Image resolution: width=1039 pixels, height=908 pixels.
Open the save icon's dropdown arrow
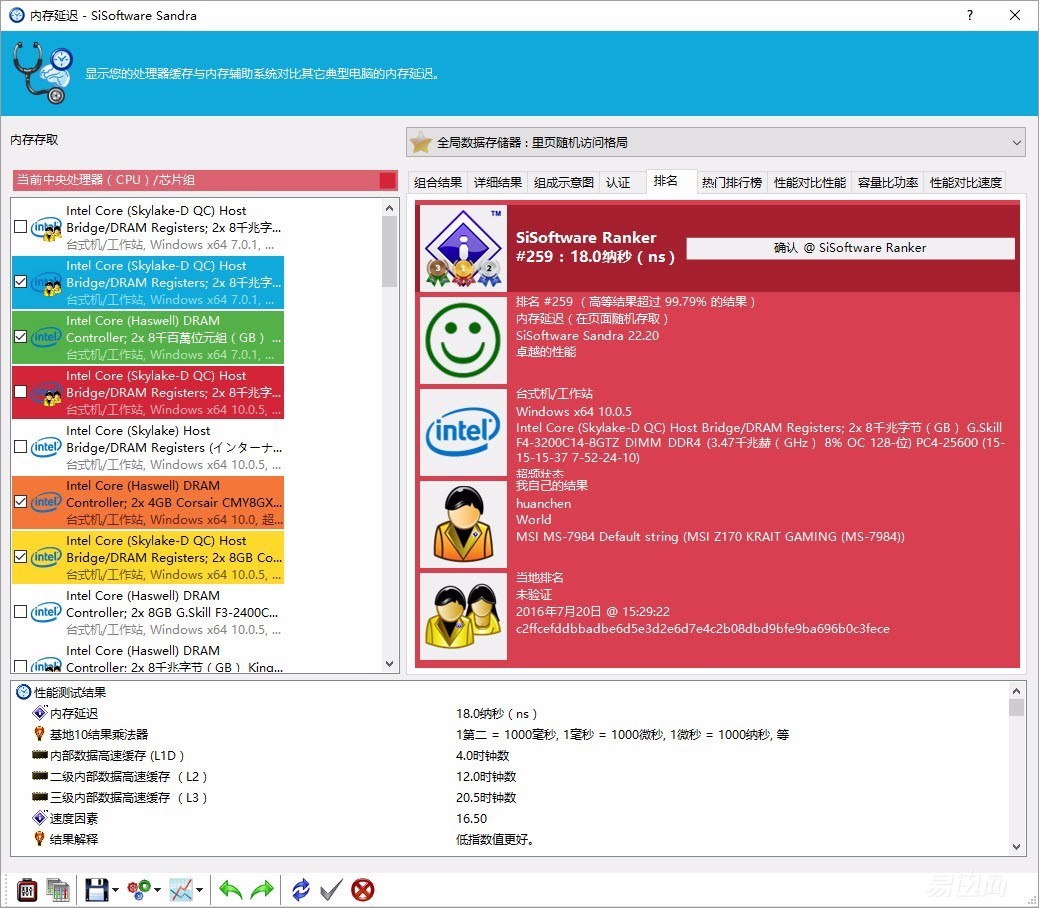click(x=116, y=890)
